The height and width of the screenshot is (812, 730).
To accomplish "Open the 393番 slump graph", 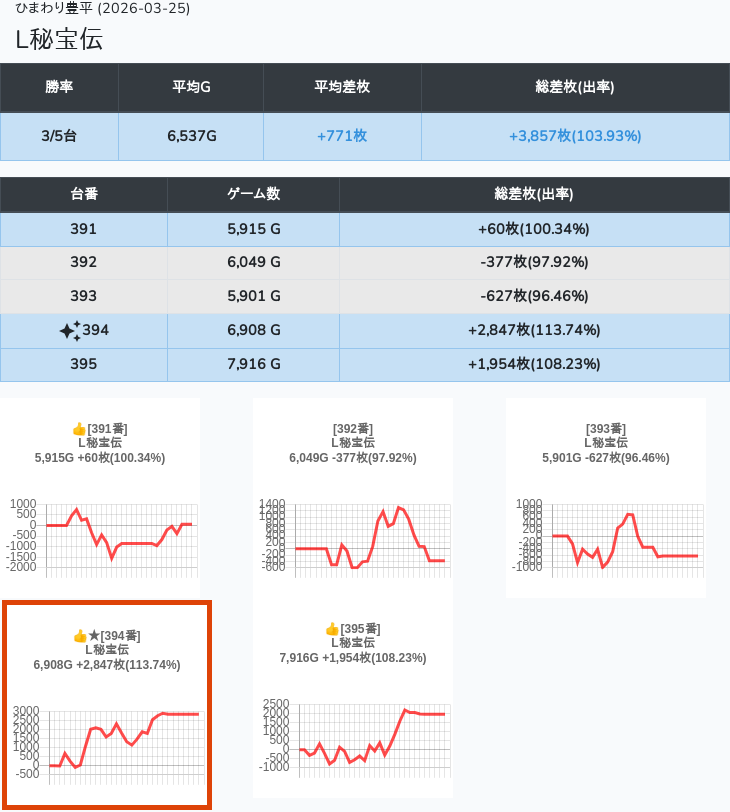I will point(605,536).
